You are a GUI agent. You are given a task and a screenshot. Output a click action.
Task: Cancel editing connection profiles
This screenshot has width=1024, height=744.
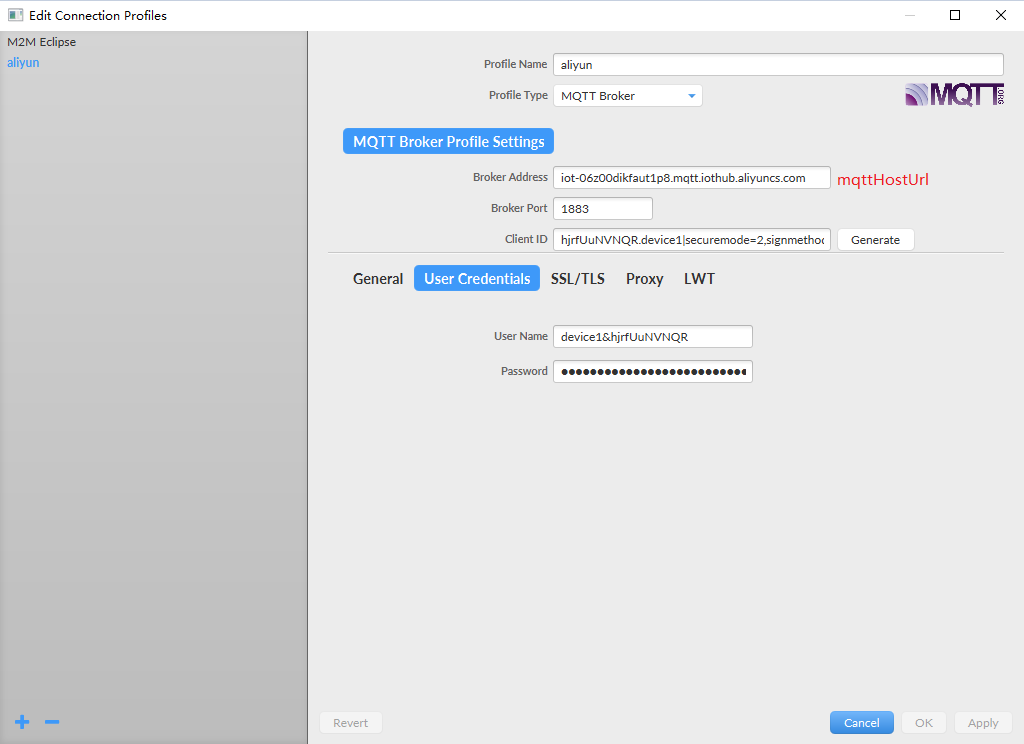tap(861, 723)
